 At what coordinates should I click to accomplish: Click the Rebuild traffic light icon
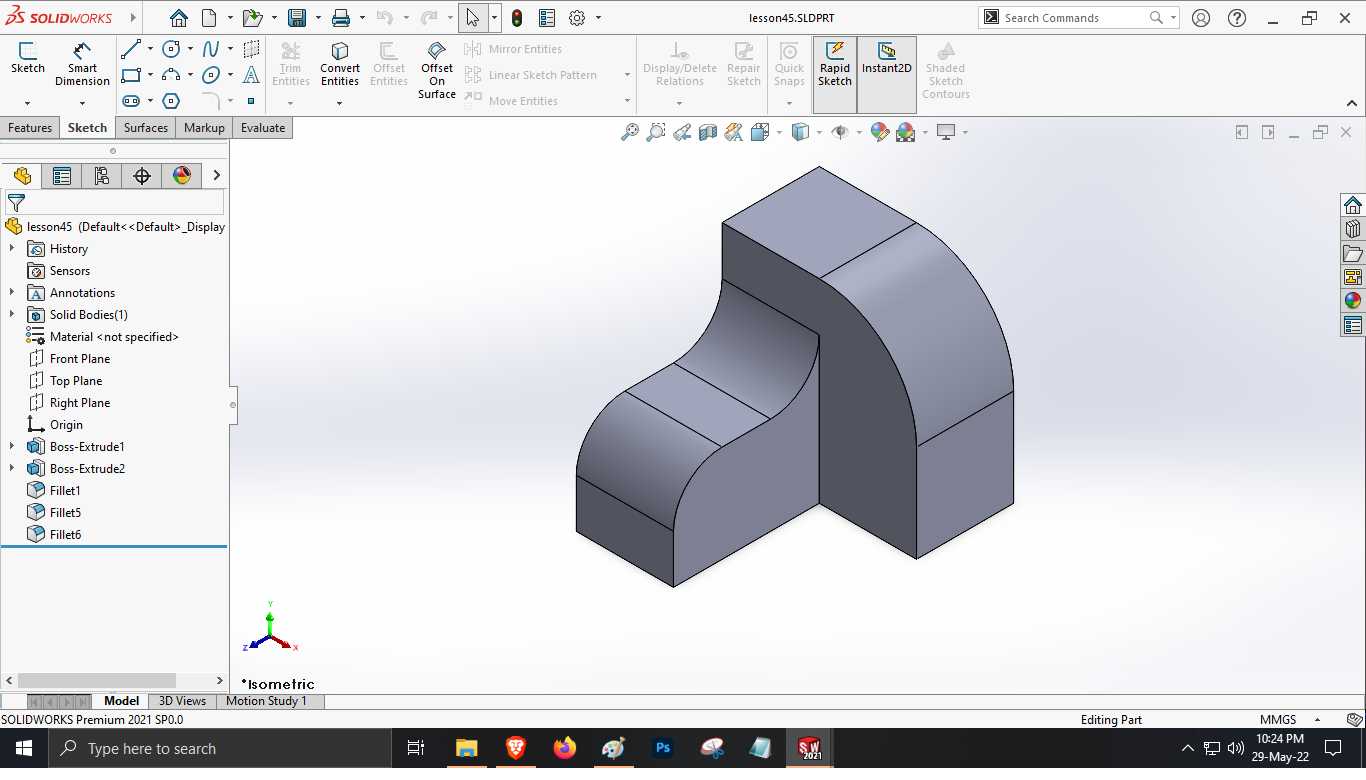517,18
